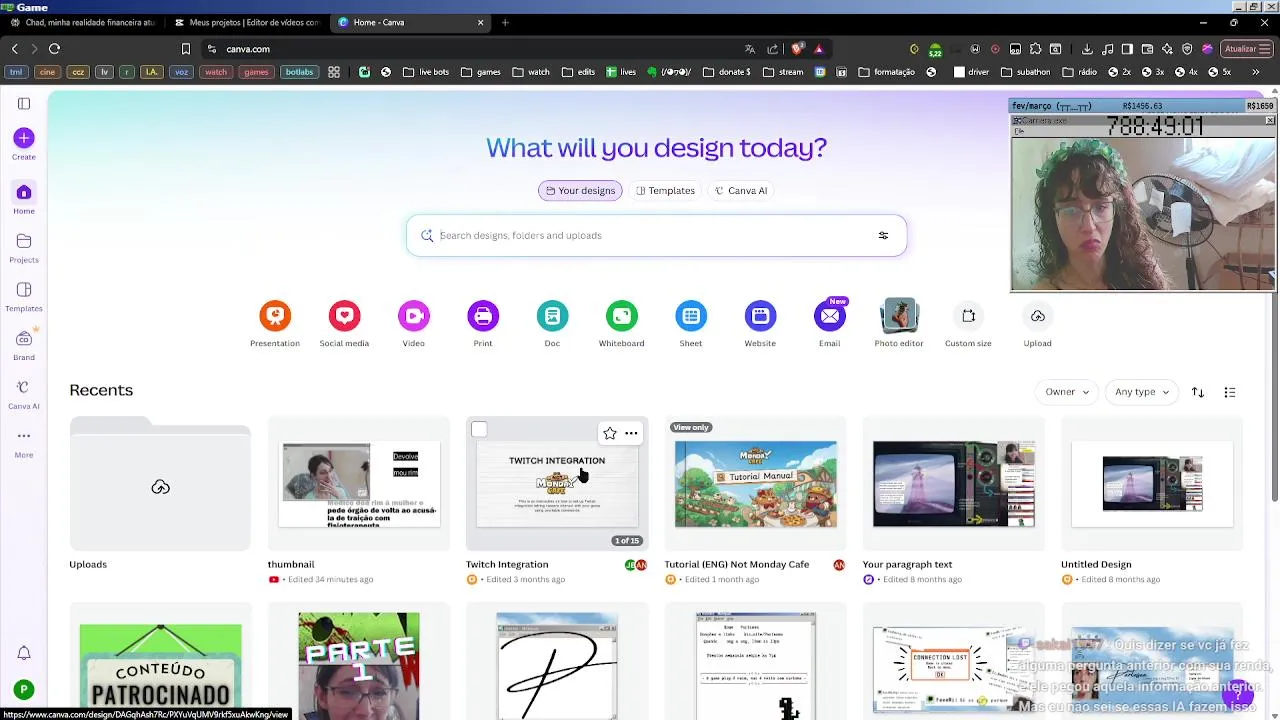The height and width of the screenshot is (720, 1280).
Task: Open the edits bookmark folder
Action: click(578, 72)
